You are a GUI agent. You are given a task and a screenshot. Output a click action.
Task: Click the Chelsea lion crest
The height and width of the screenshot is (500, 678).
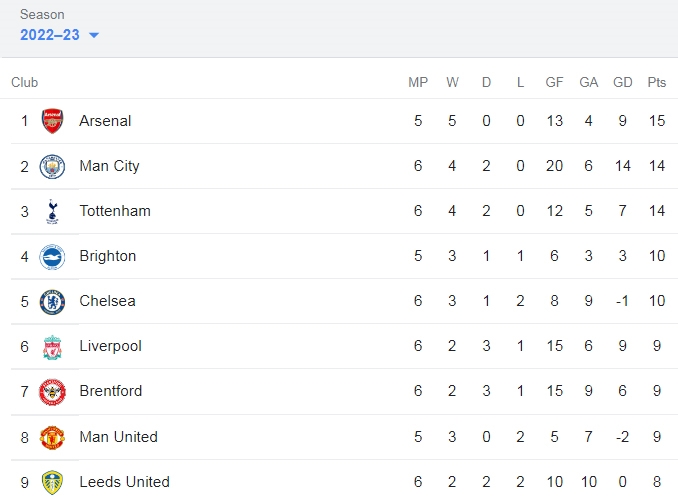point(52,302)
